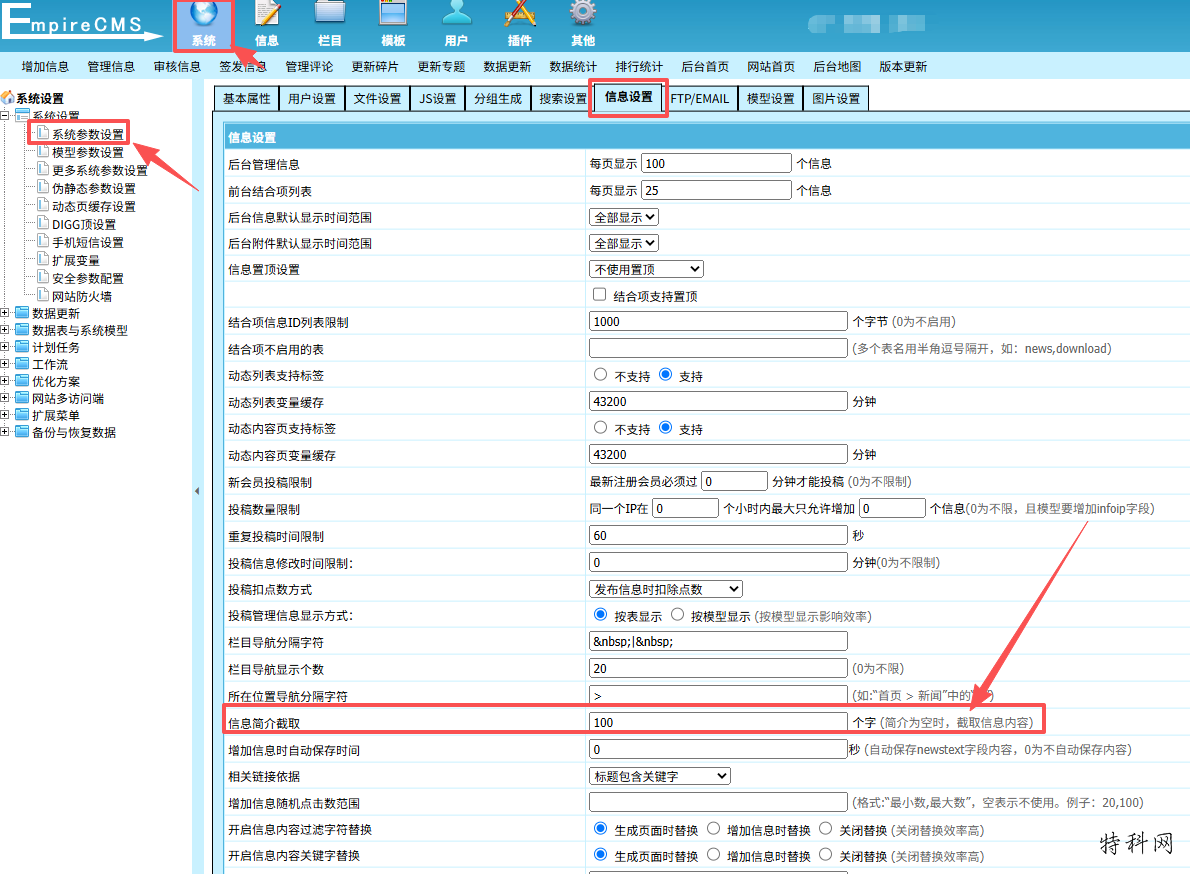Open 伪静态参数设置 in the sidebar tree
The height and width of the screenshot is (874, 1190).
[x=94, y=188]
